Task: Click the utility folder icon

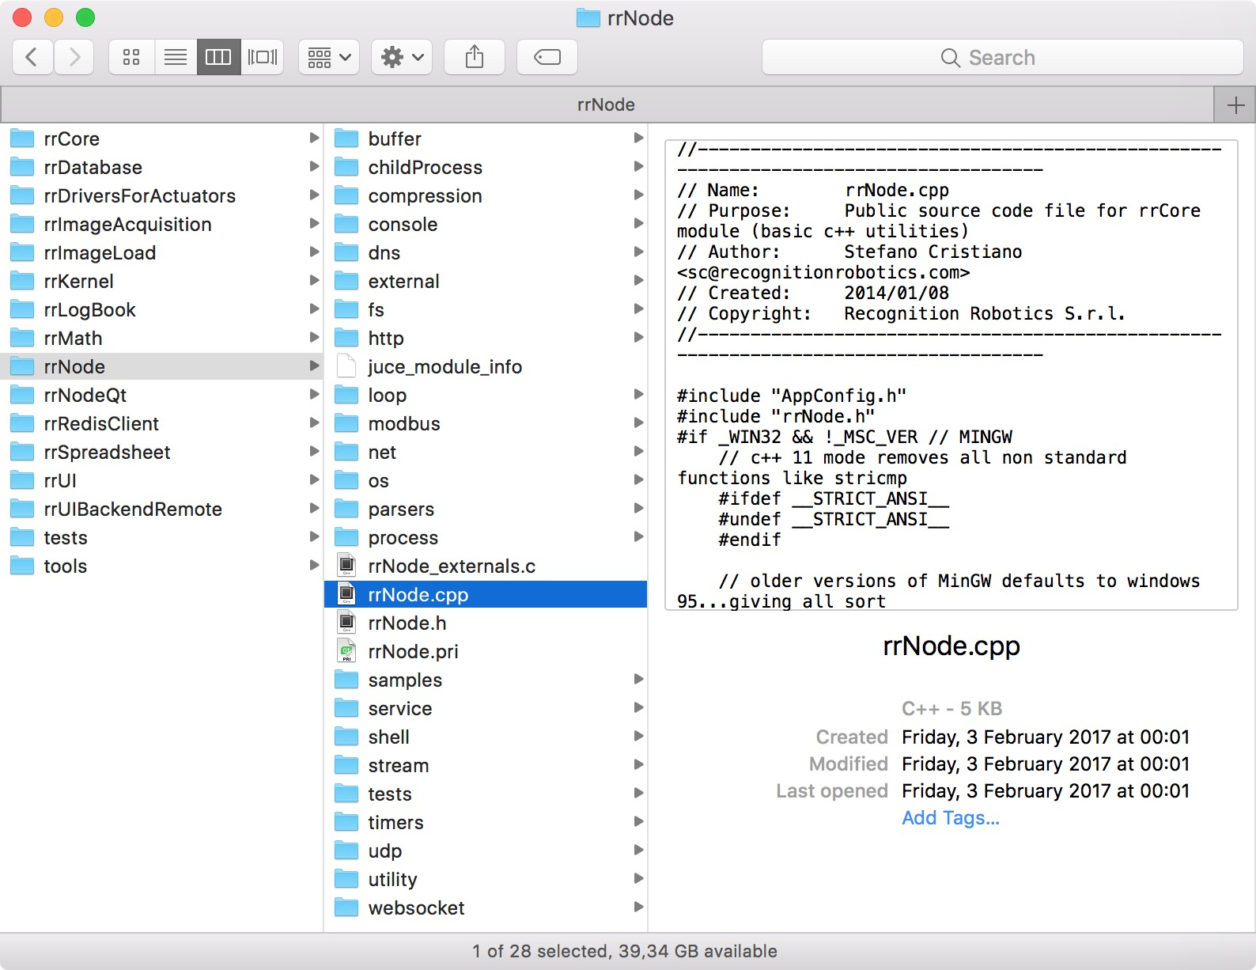Action: tap(346, 879)
